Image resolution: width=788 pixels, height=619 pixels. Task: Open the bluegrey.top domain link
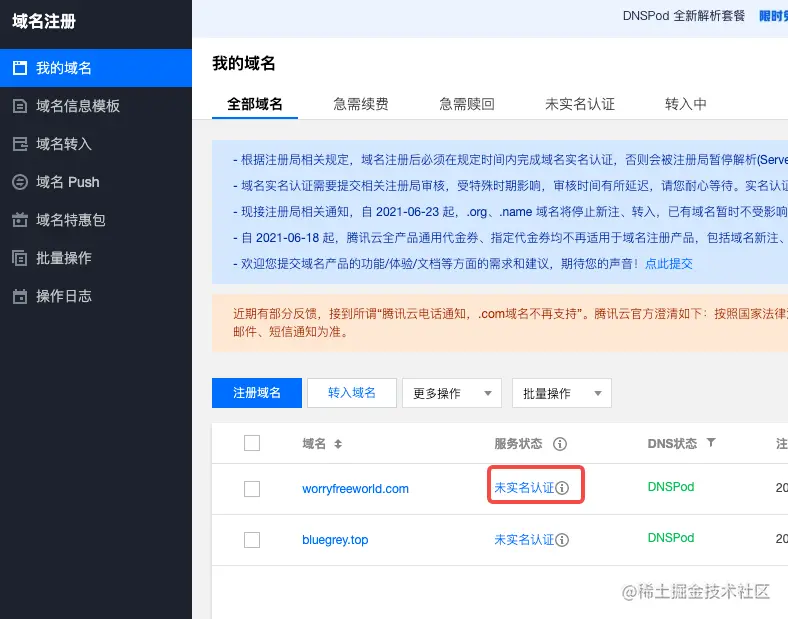[335, 540]
